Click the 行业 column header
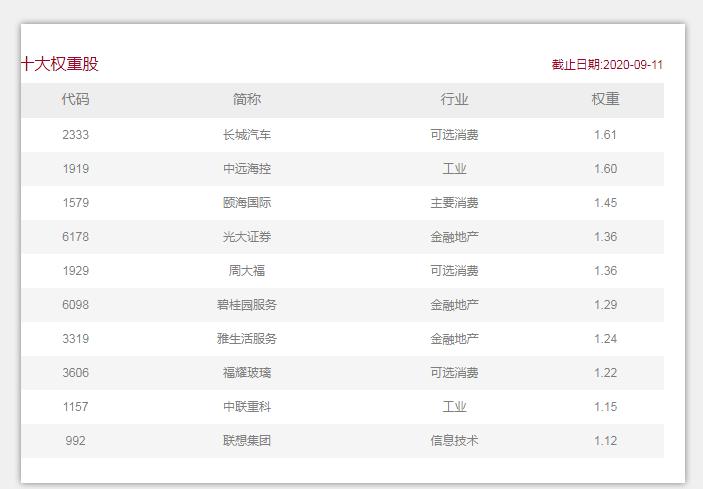 [454, 99]
